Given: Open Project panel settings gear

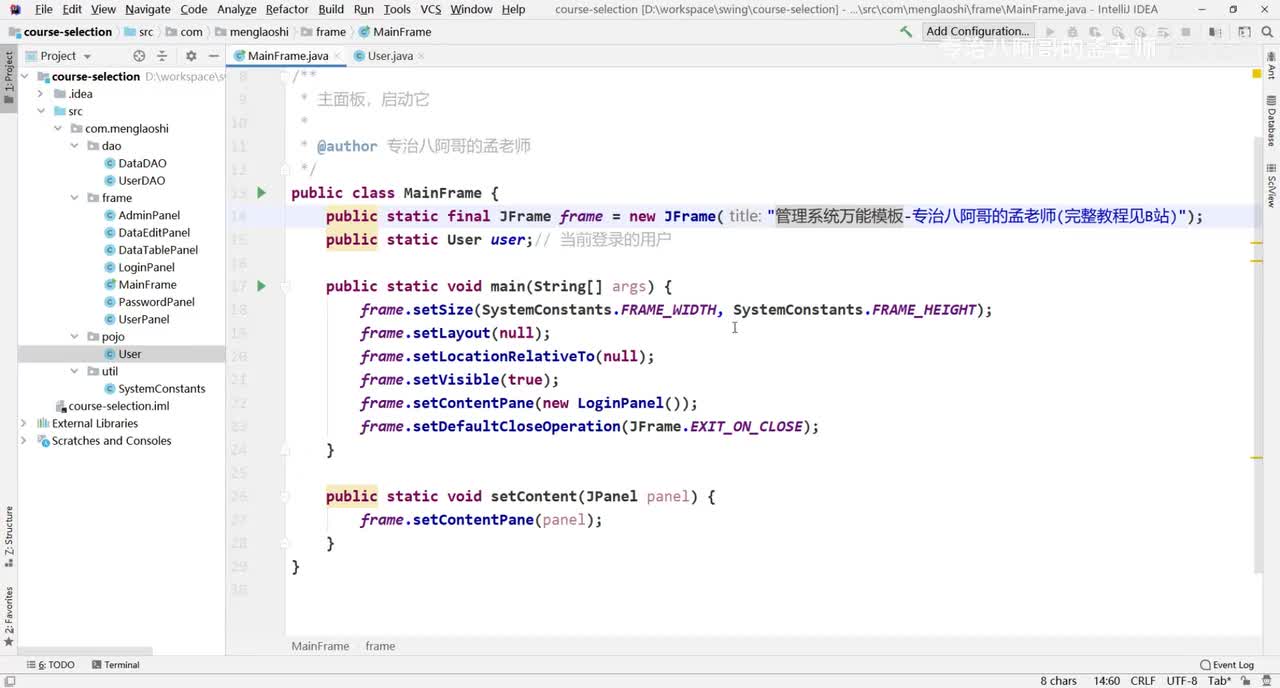Looking at the screenshot, I should (x=191, y=56).
